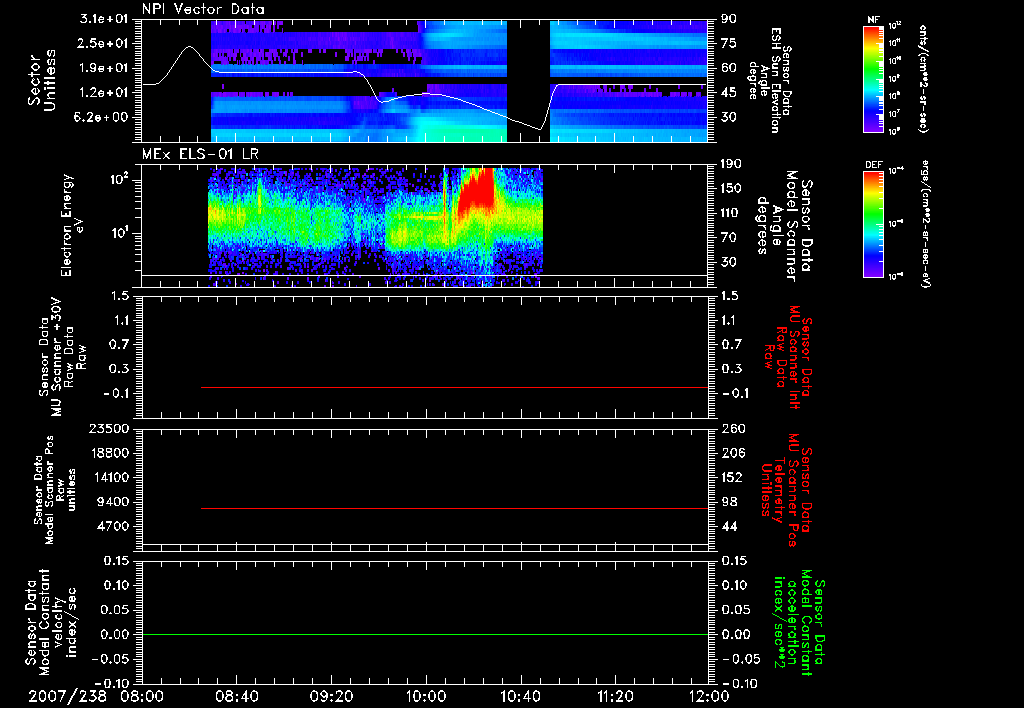
Task: Click the red scanner position trace line
Action: [455, 508]
